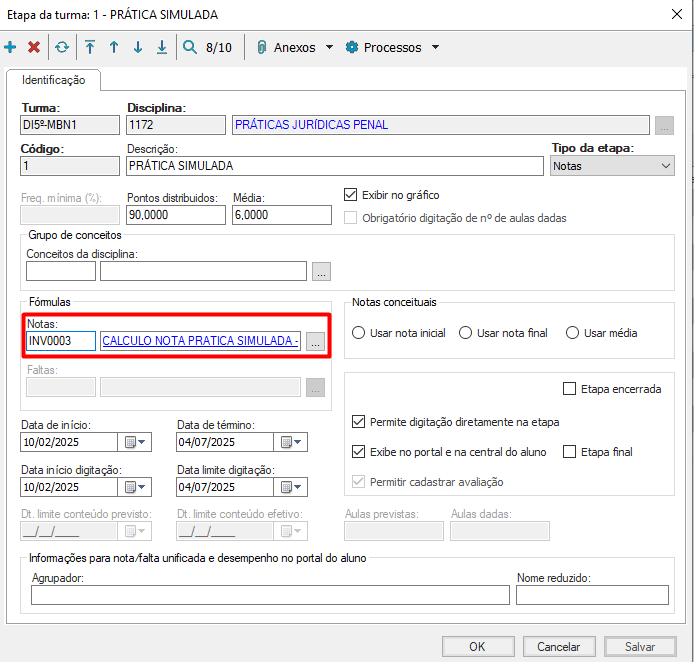The width and height of the screenshot is (694, 662).
Task: Select Usar nota inicial radio option
Action: [x=359, y=333]
